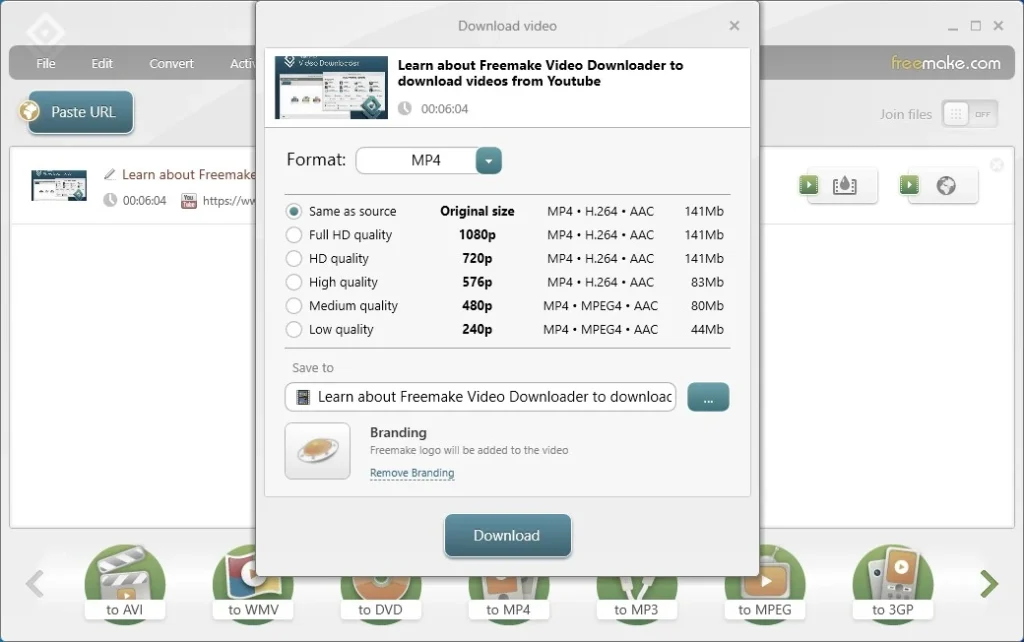Choose Medium quality 480p option
Image resolution: width=1024 pixels, height=642 pixels.
(x=294, y=305)
